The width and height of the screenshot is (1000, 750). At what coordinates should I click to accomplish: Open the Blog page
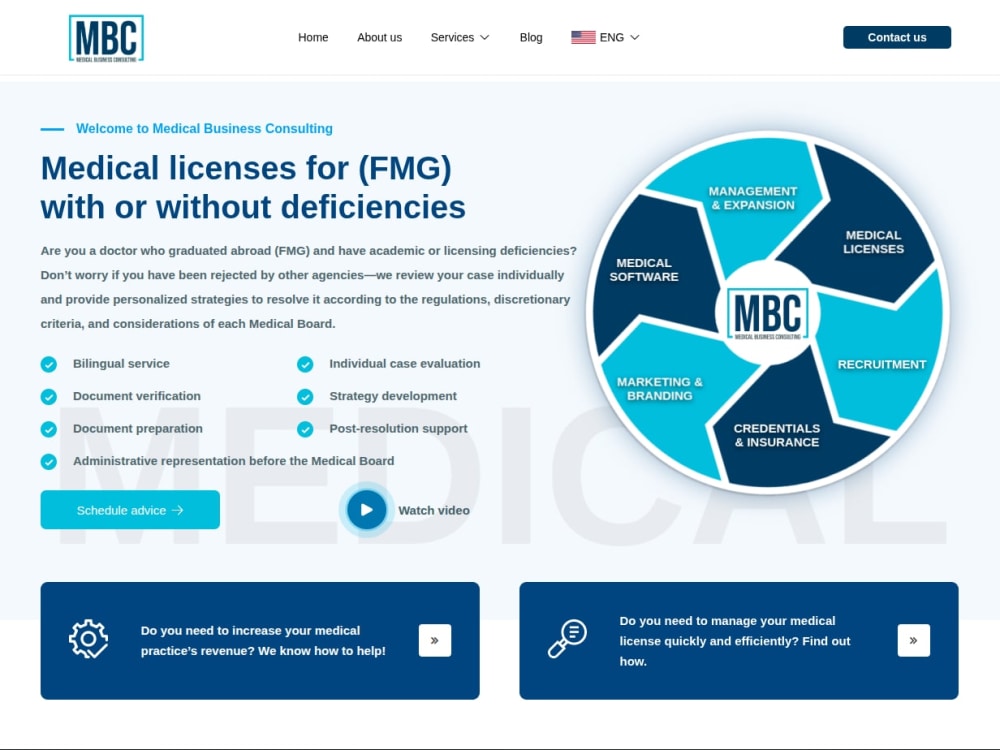[531, 38]
